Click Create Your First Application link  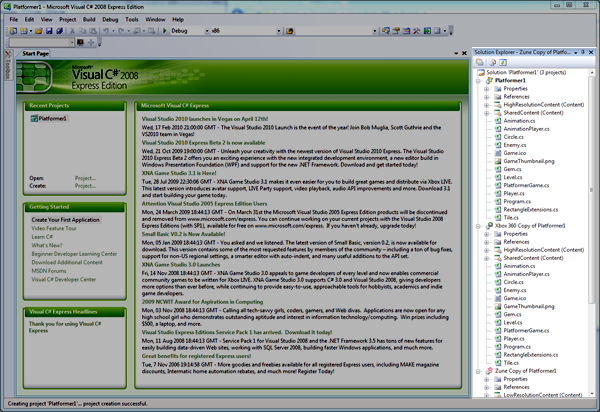click(x=65, y=220)
